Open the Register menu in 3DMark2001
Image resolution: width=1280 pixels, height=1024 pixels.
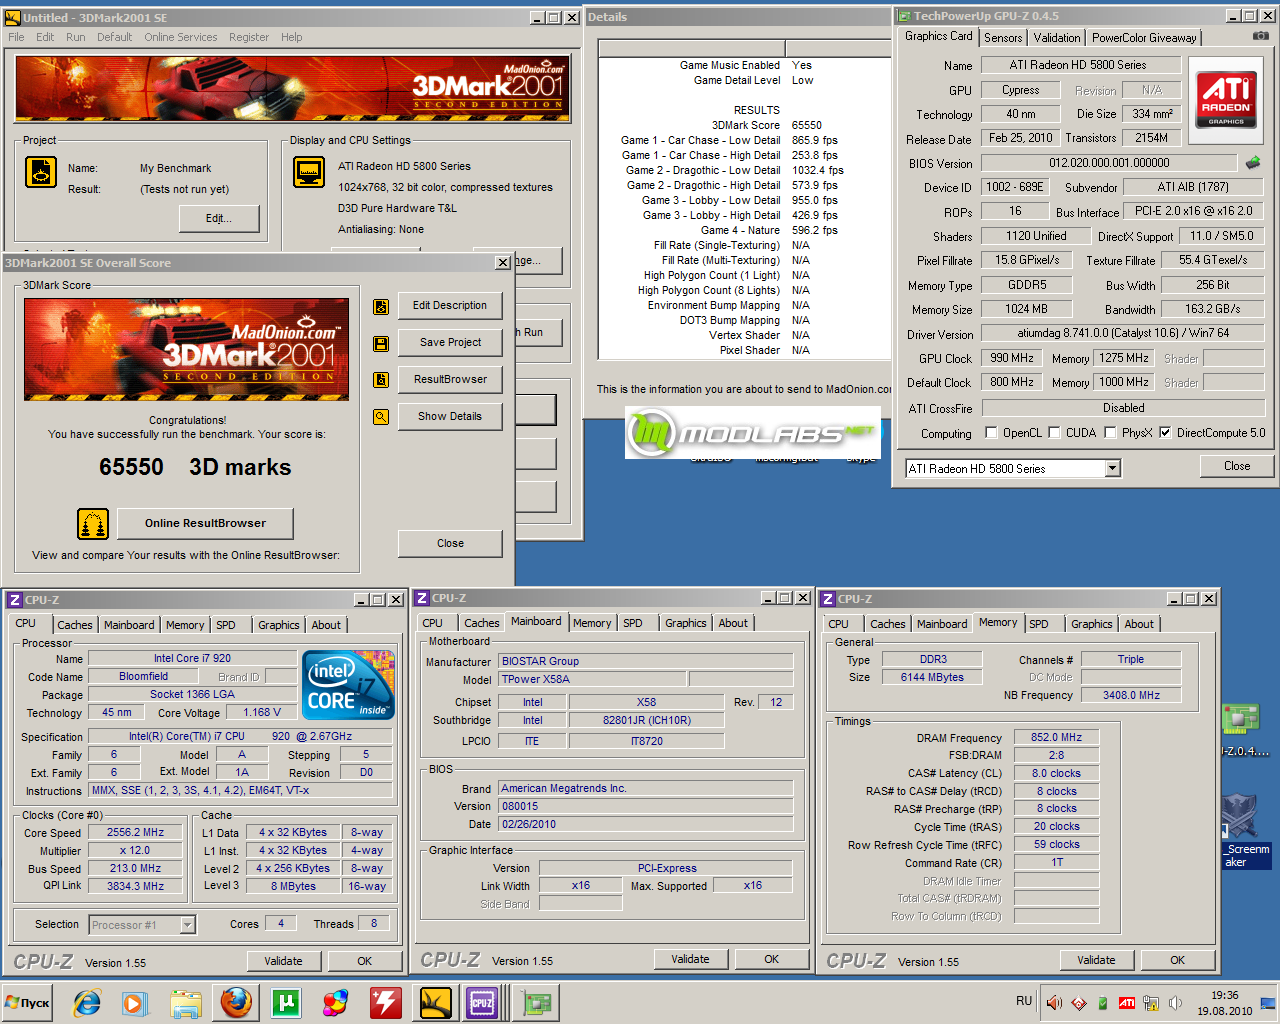pos(249,37)
